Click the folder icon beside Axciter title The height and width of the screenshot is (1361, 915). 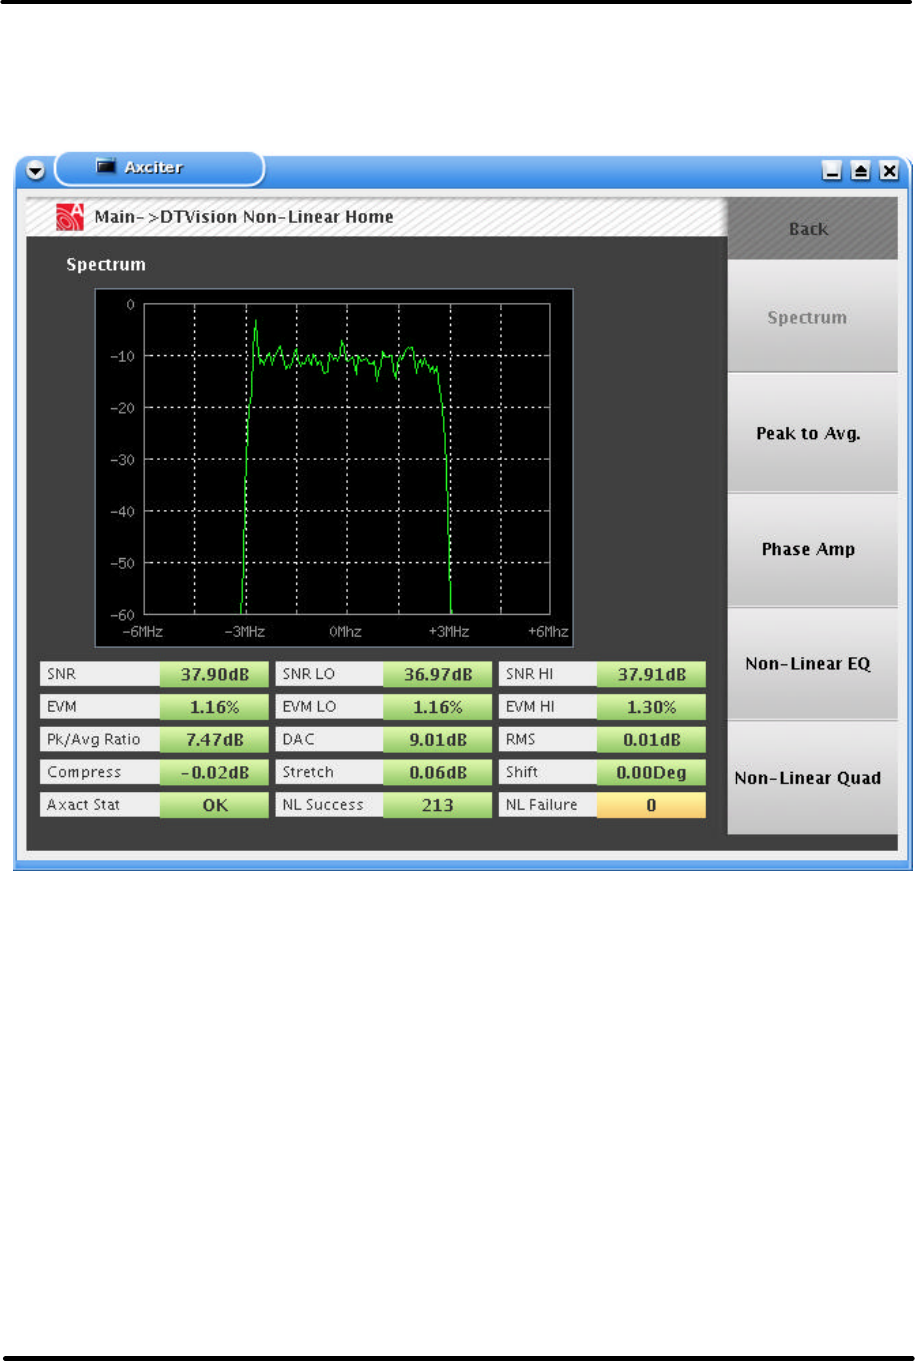105,166
